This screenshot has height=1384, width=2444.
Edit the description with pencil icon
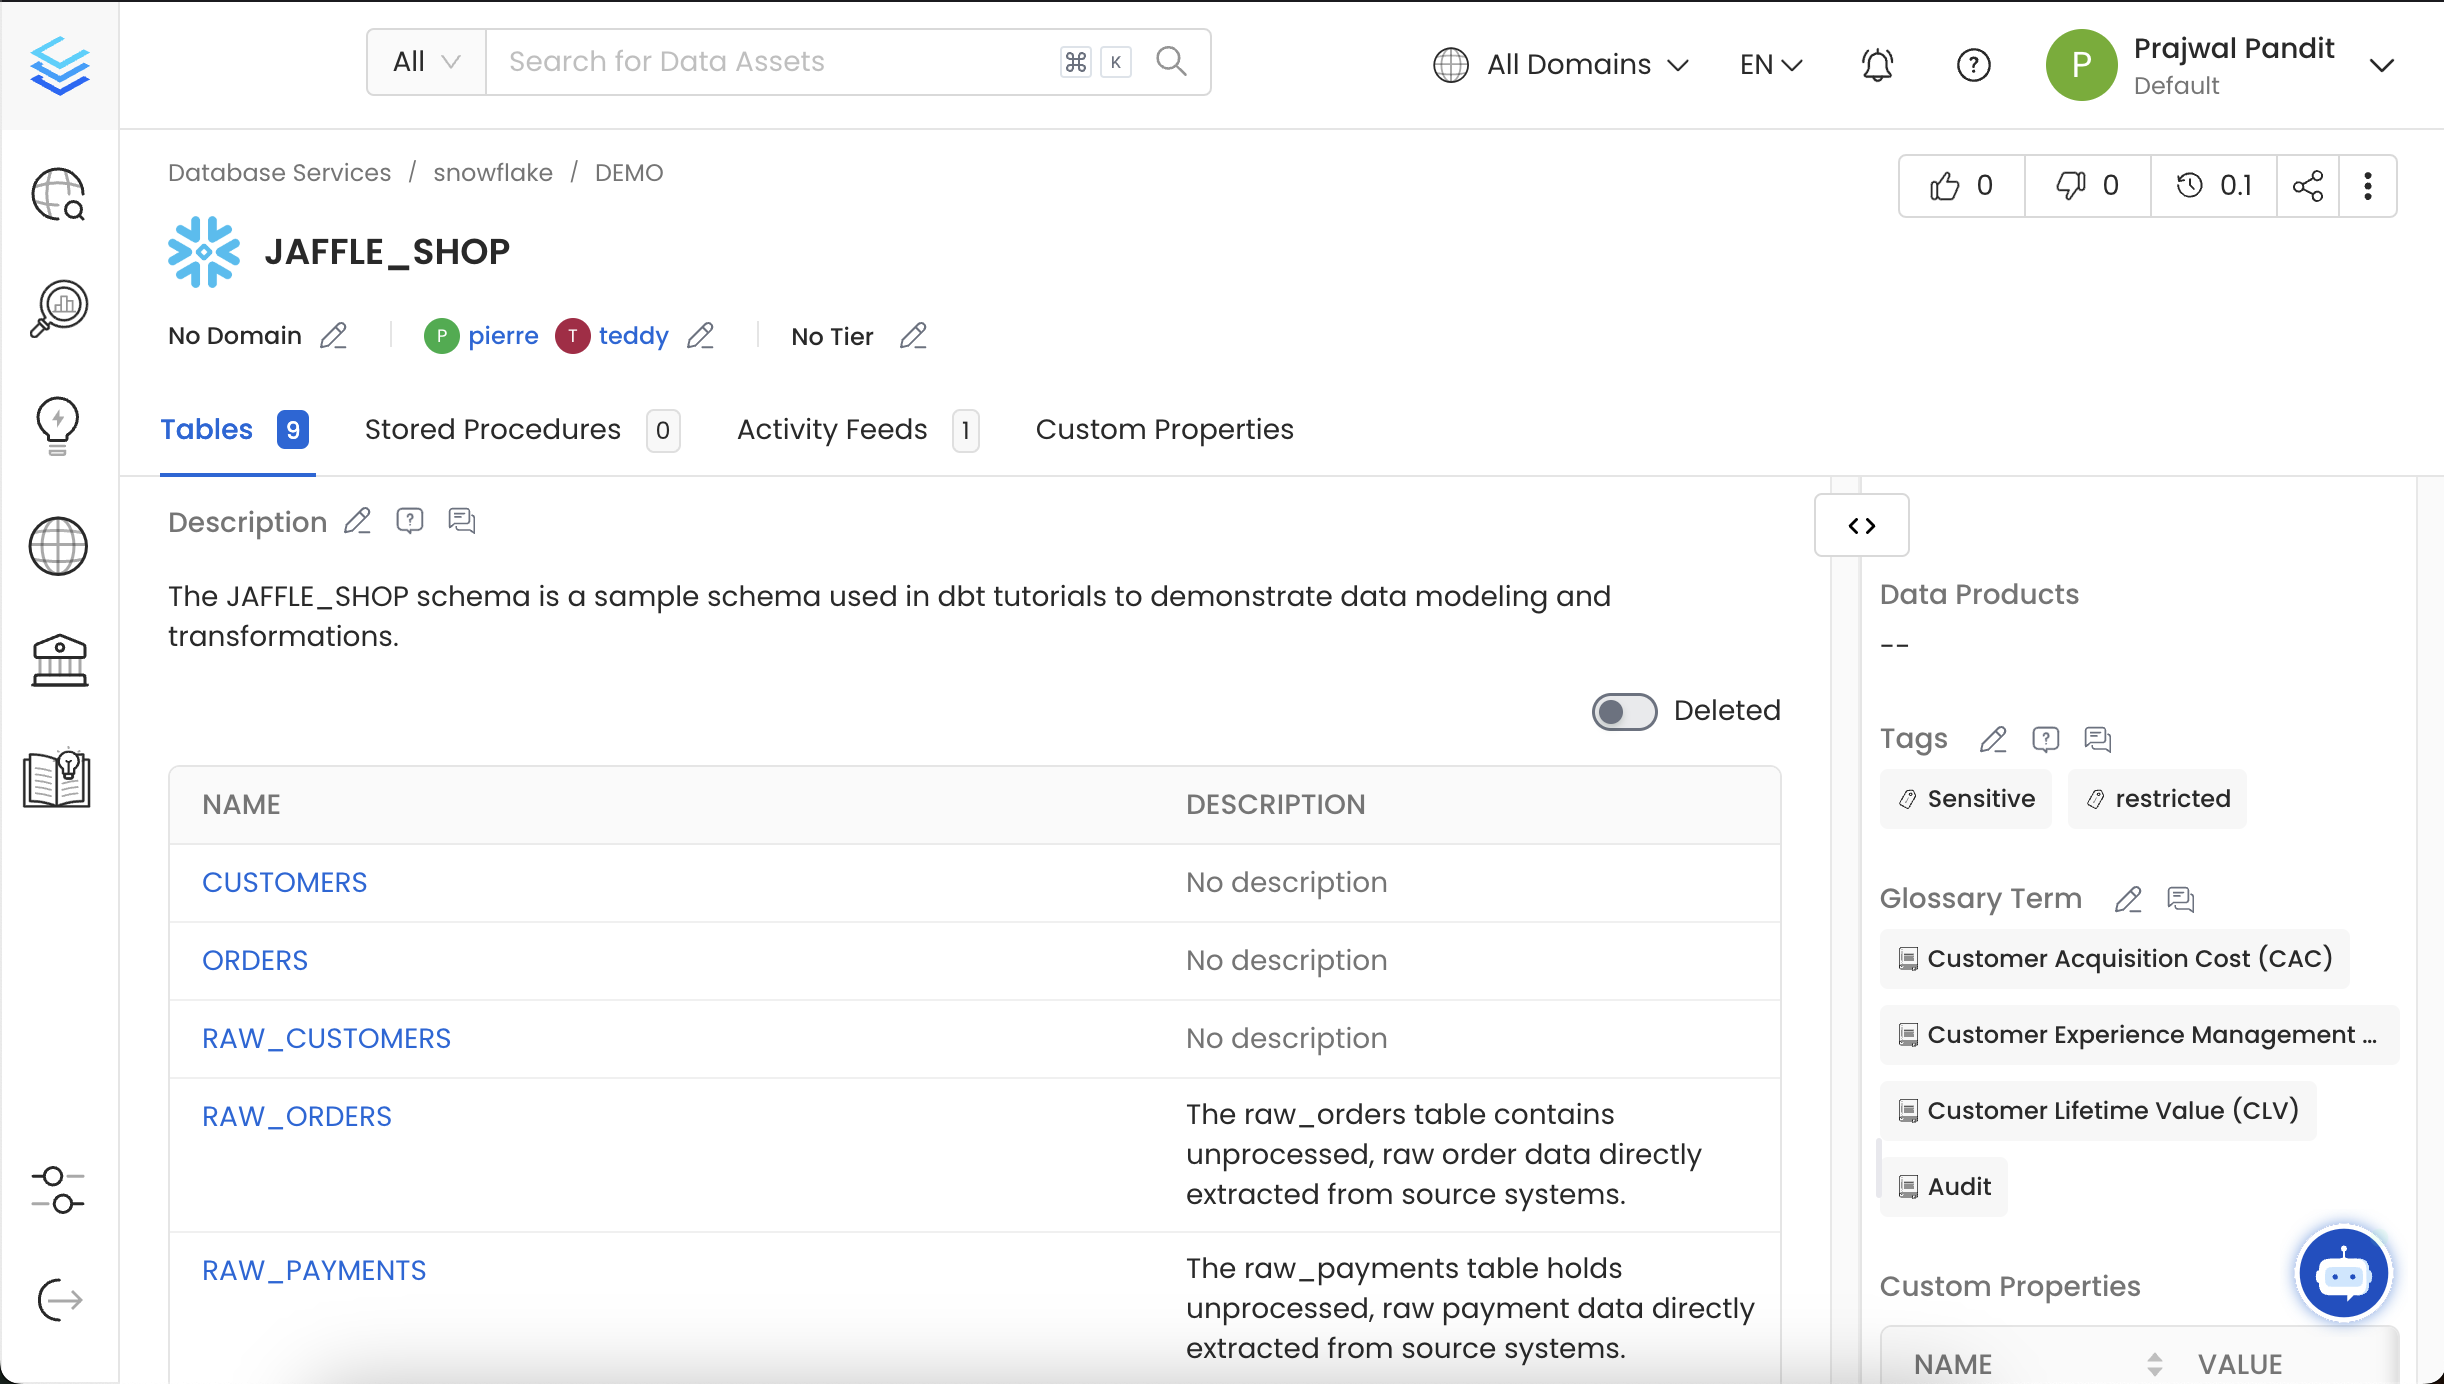(x=357, y=521)
